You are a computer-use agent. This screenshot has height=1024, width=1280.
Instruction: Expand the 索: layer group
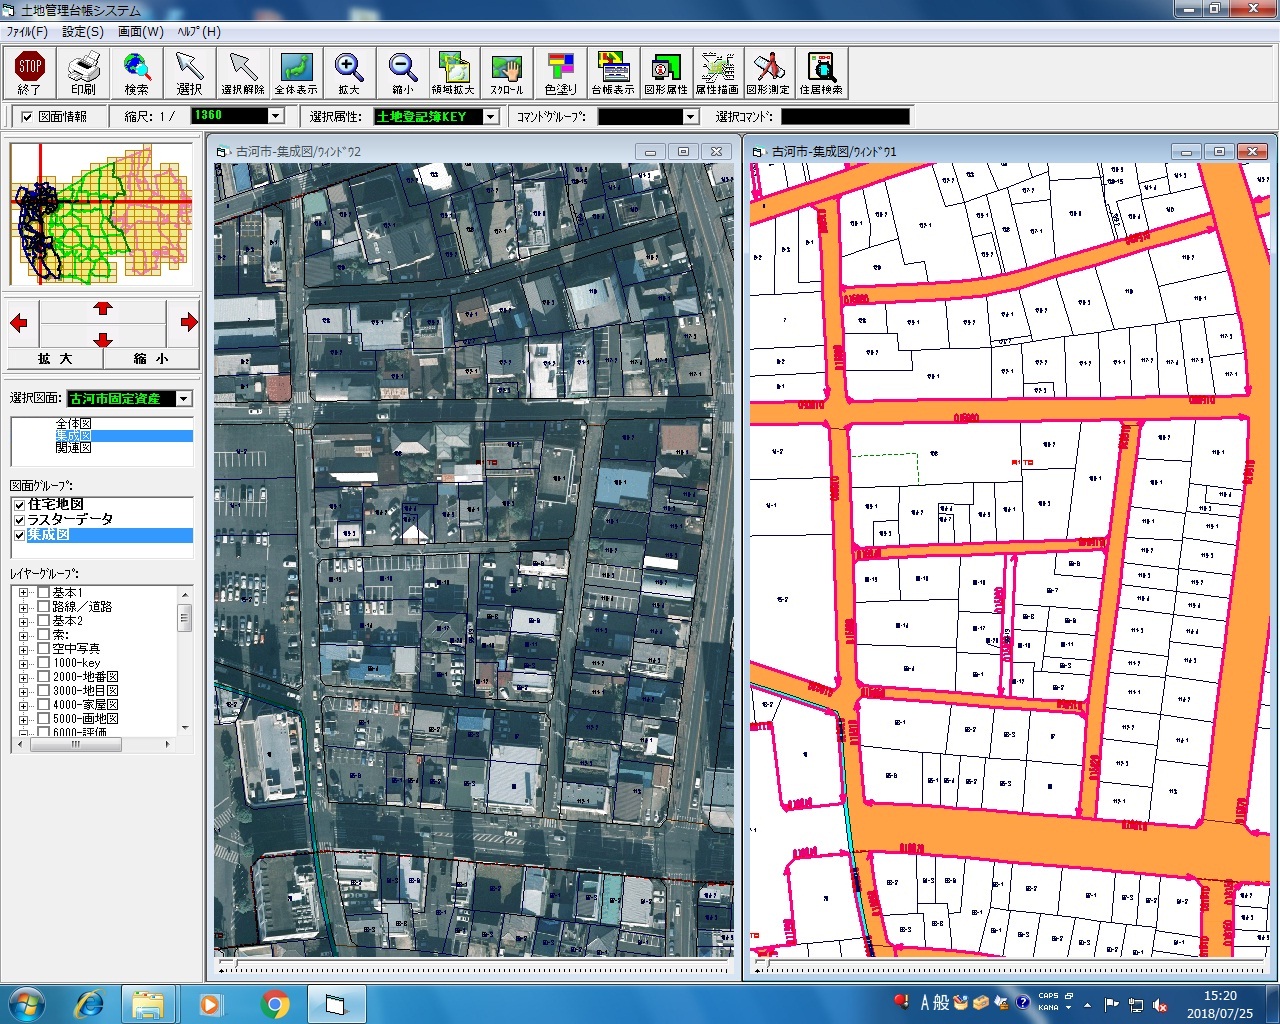23,635
